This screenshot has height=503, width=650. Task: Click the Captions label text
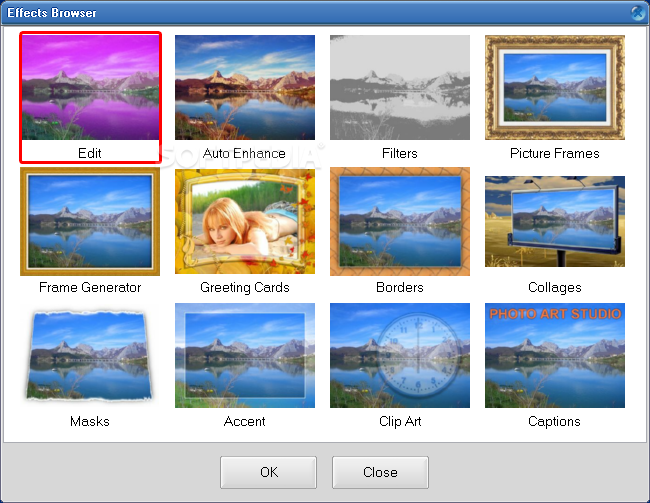tap(554, 421)
